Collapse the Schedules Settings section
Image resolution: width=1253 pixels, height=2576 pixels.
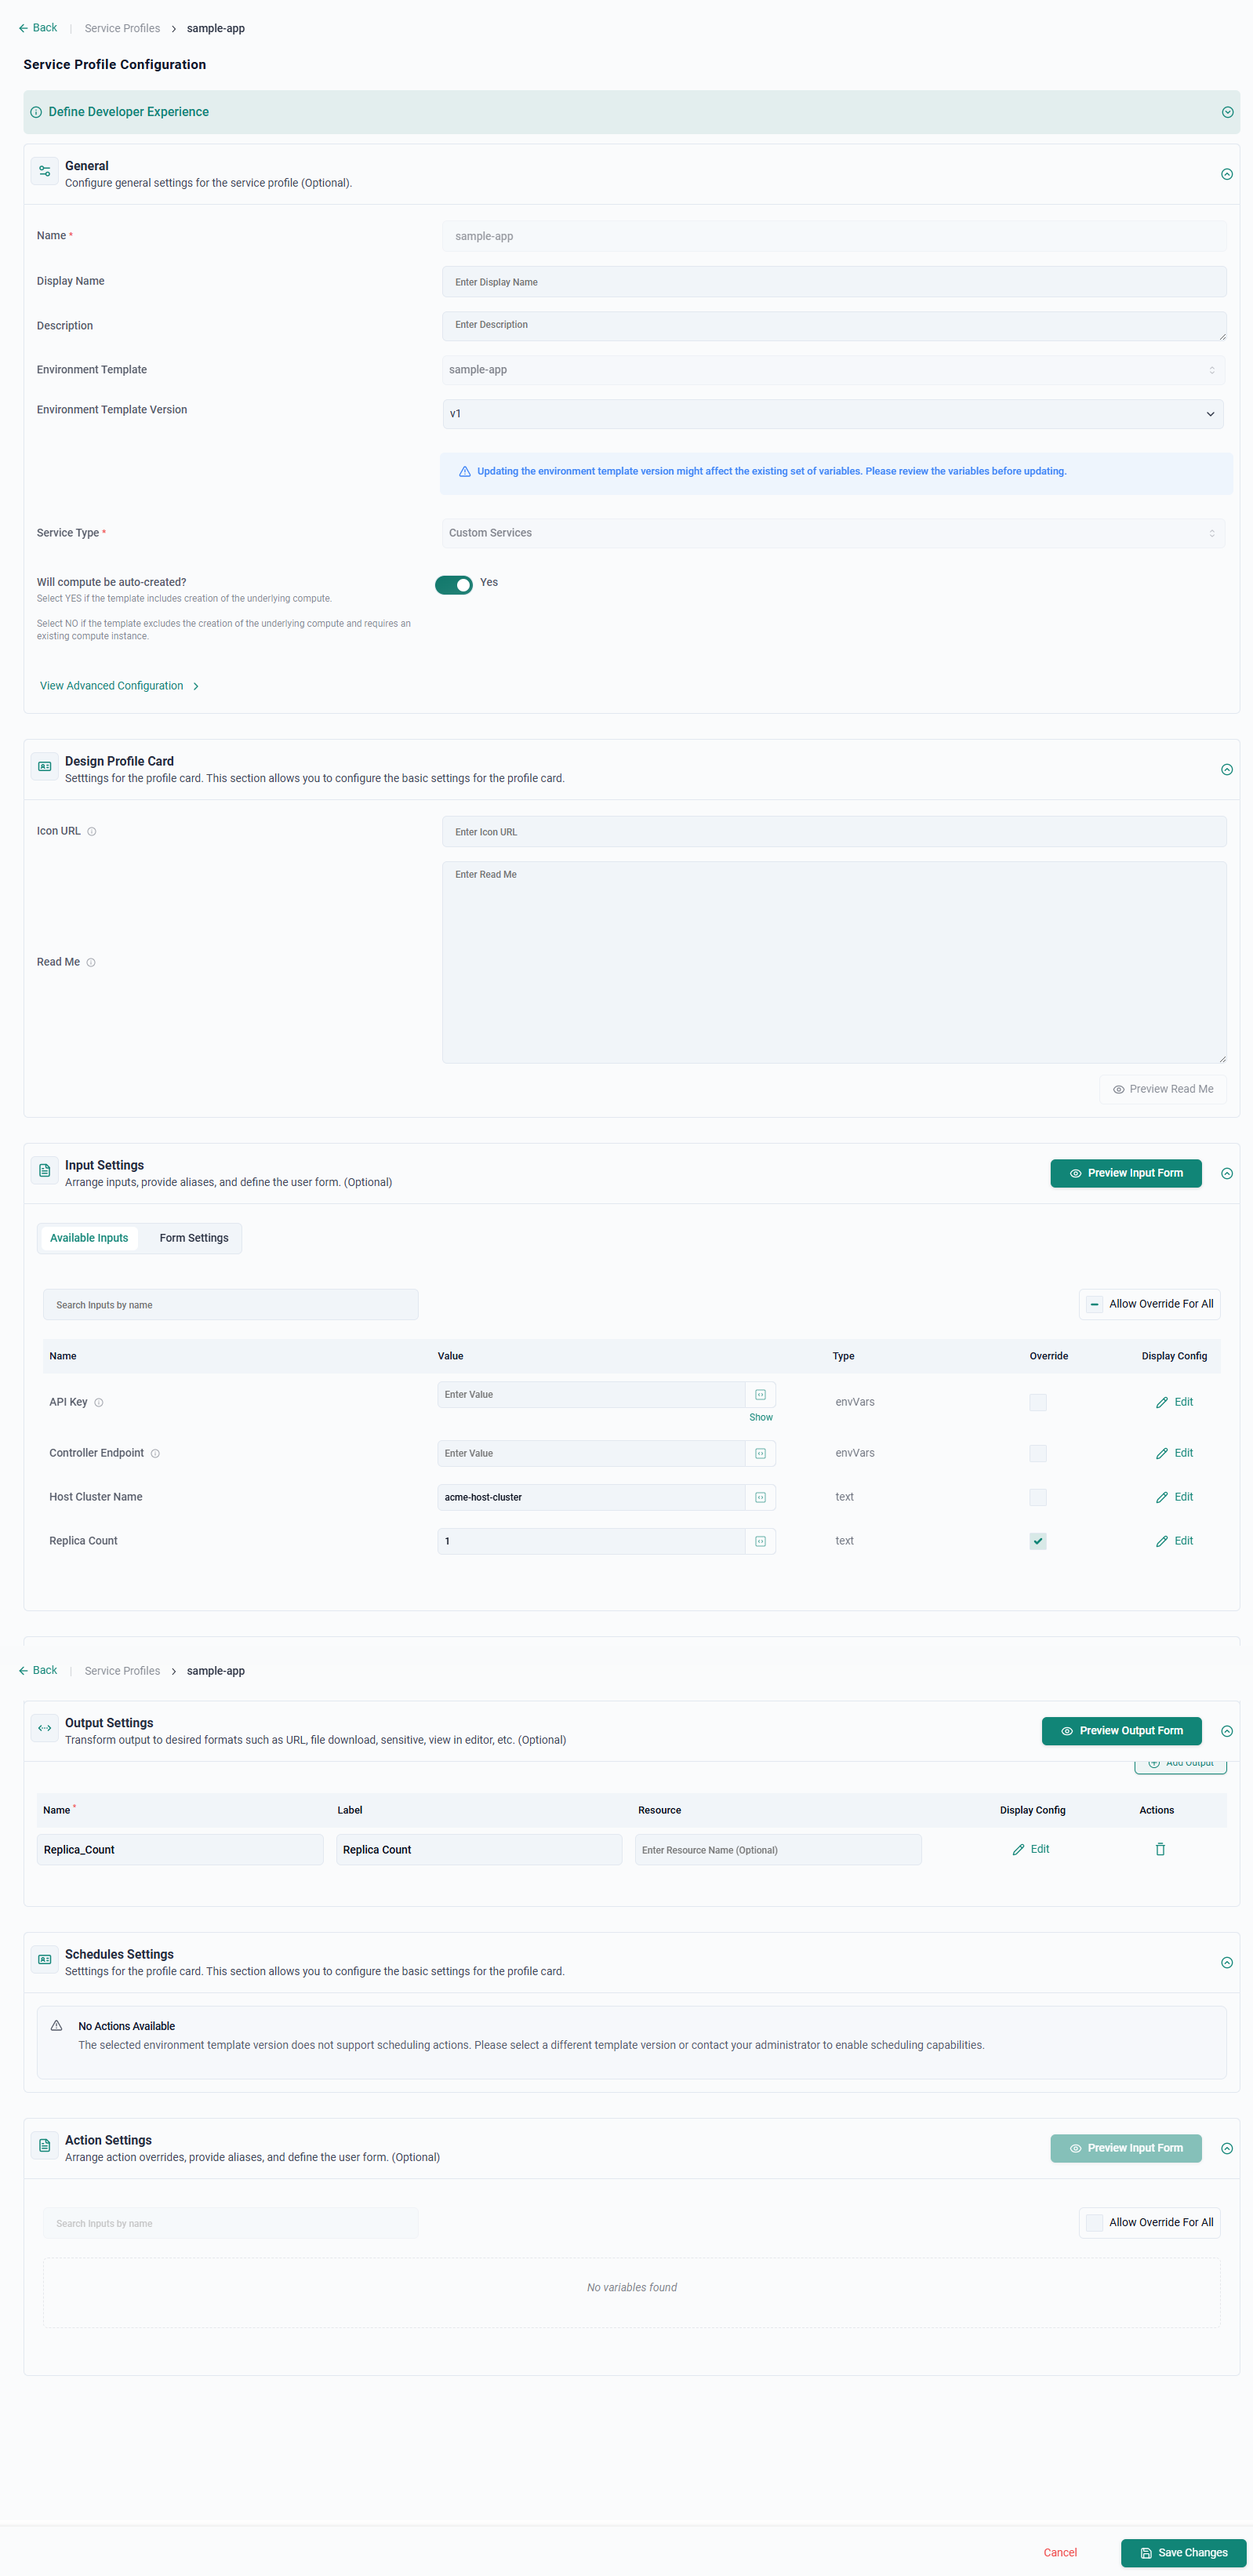1226,1962
